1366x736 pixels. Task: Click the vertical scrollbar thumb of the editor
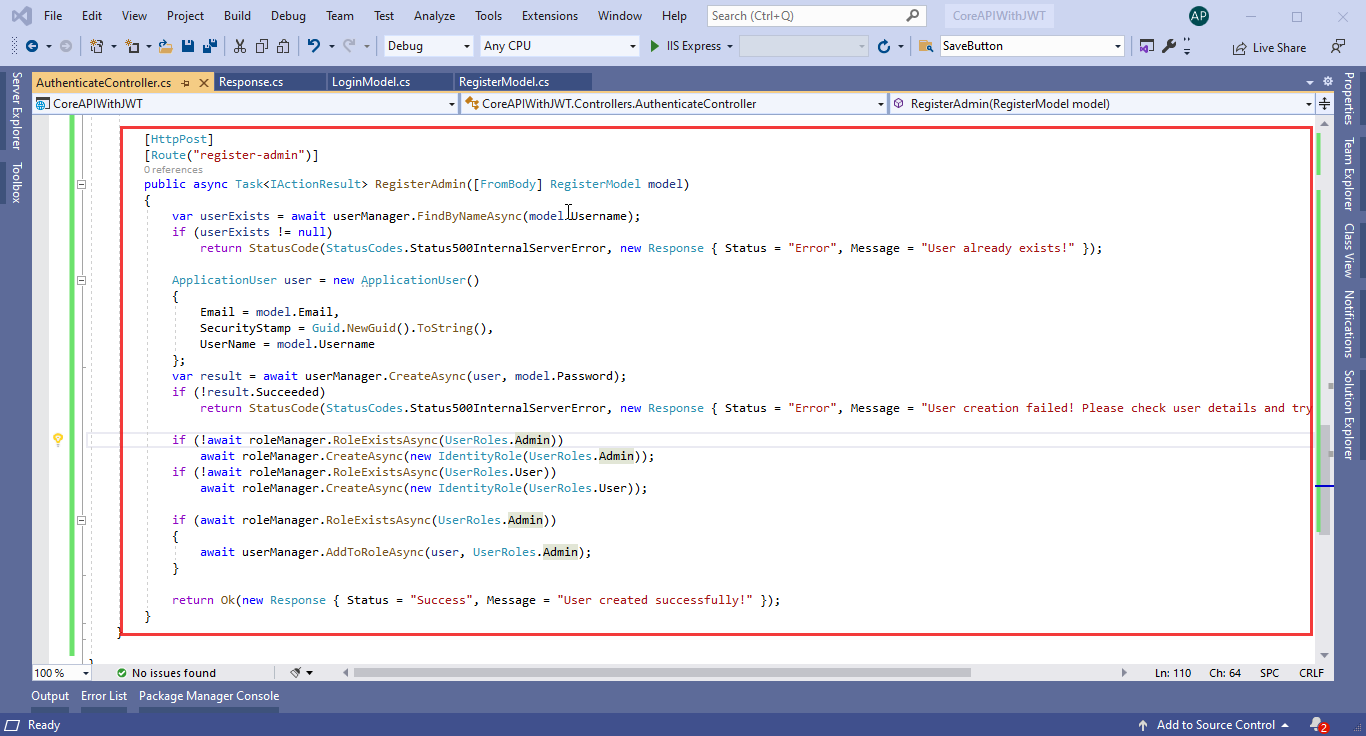pos(1324,478)
